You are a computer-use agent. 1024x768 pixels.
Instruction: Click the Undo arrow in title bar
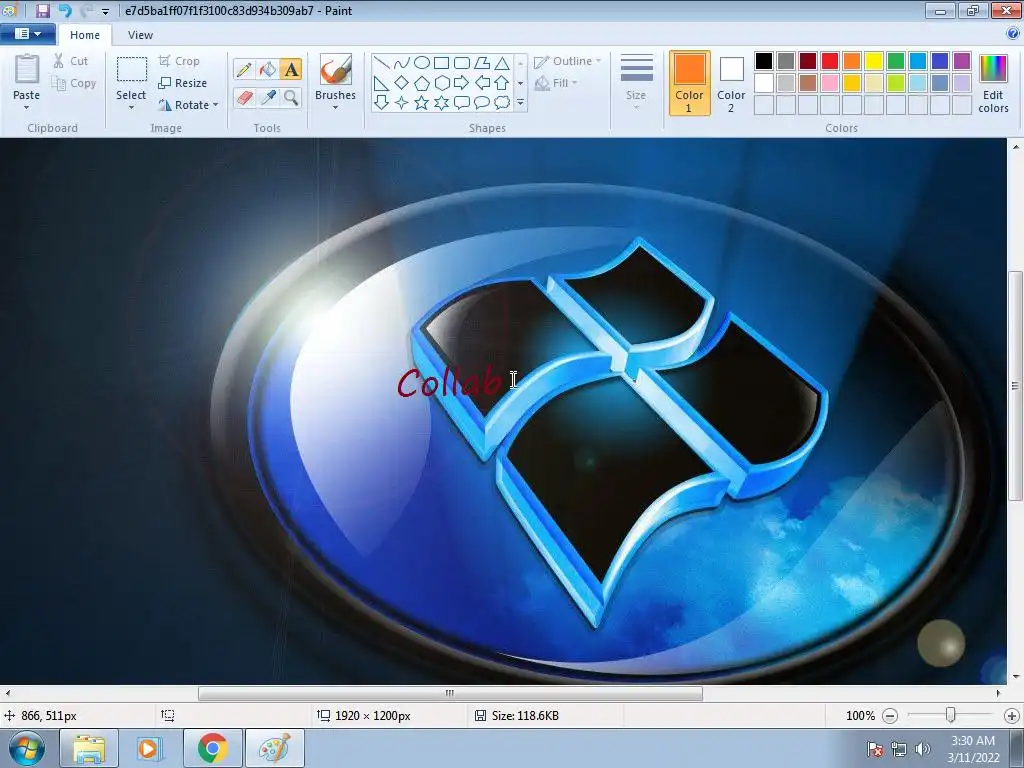(x=64, y=10)
